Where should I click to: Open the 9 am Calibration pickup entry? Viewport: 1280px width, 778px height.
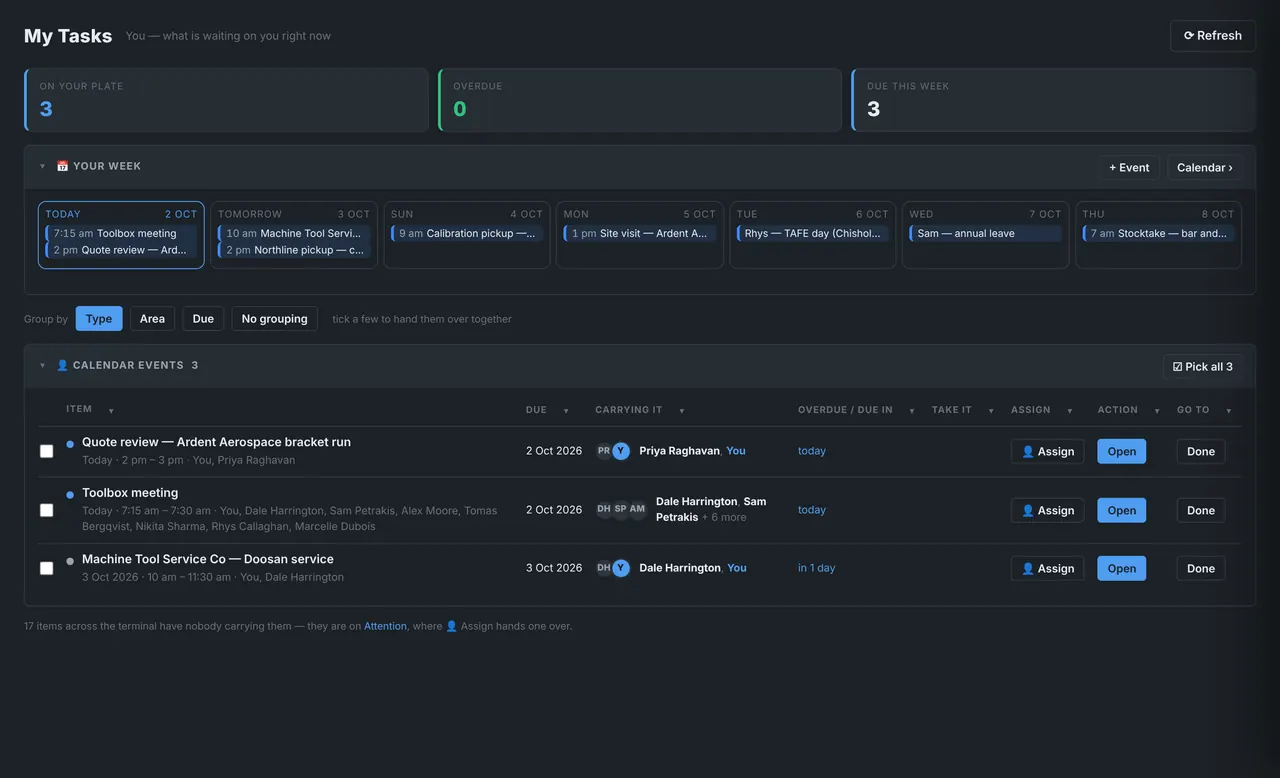[x=467, y=233]
